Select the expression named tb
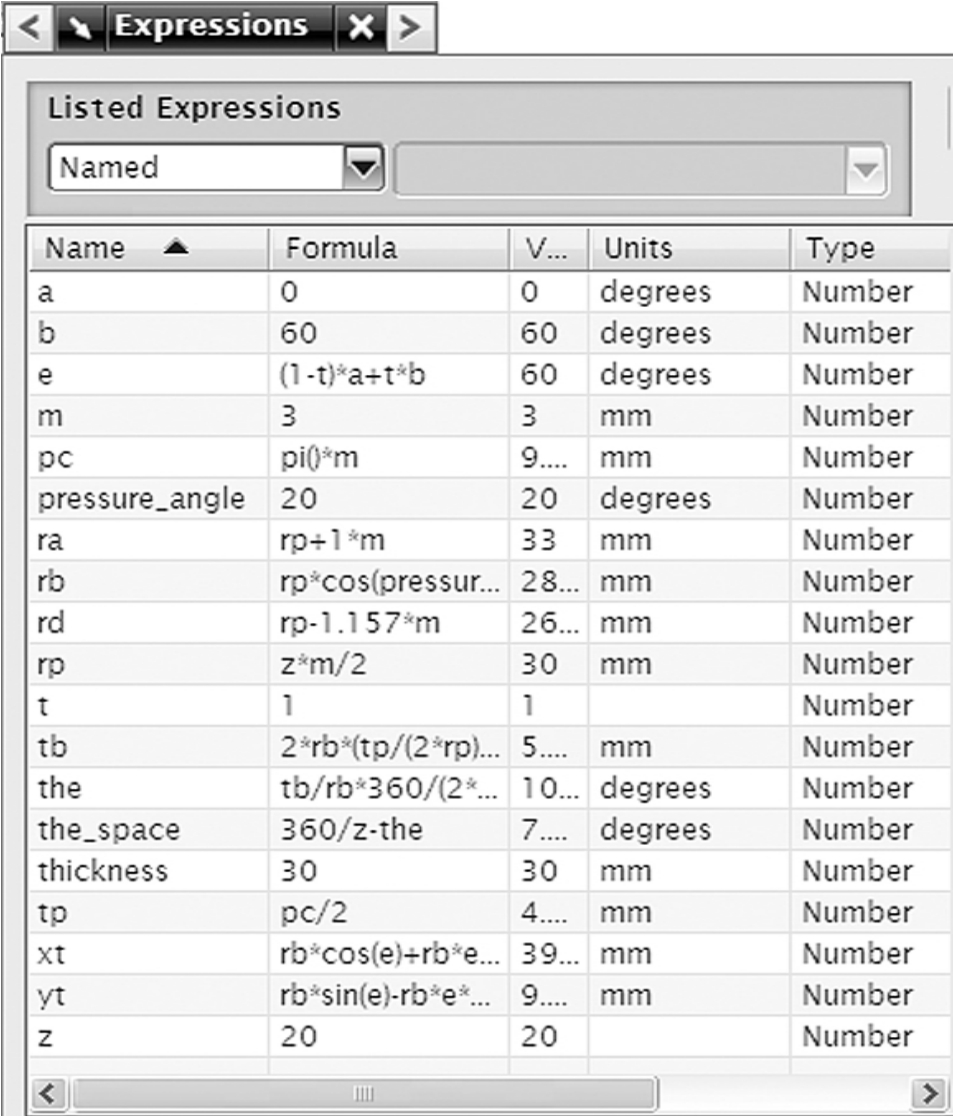Screen dimensions: 953x1116 click(x=52, y=747)
